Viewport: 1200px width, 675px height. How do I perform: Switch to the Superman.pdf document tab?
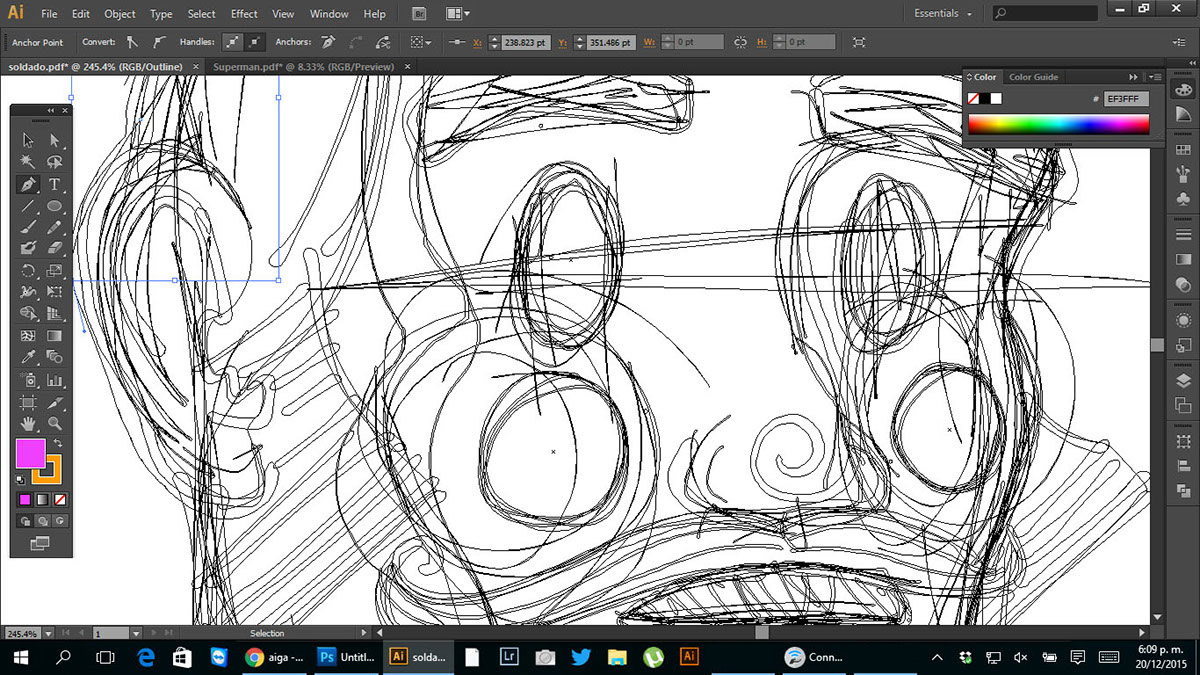coord(303,66)
